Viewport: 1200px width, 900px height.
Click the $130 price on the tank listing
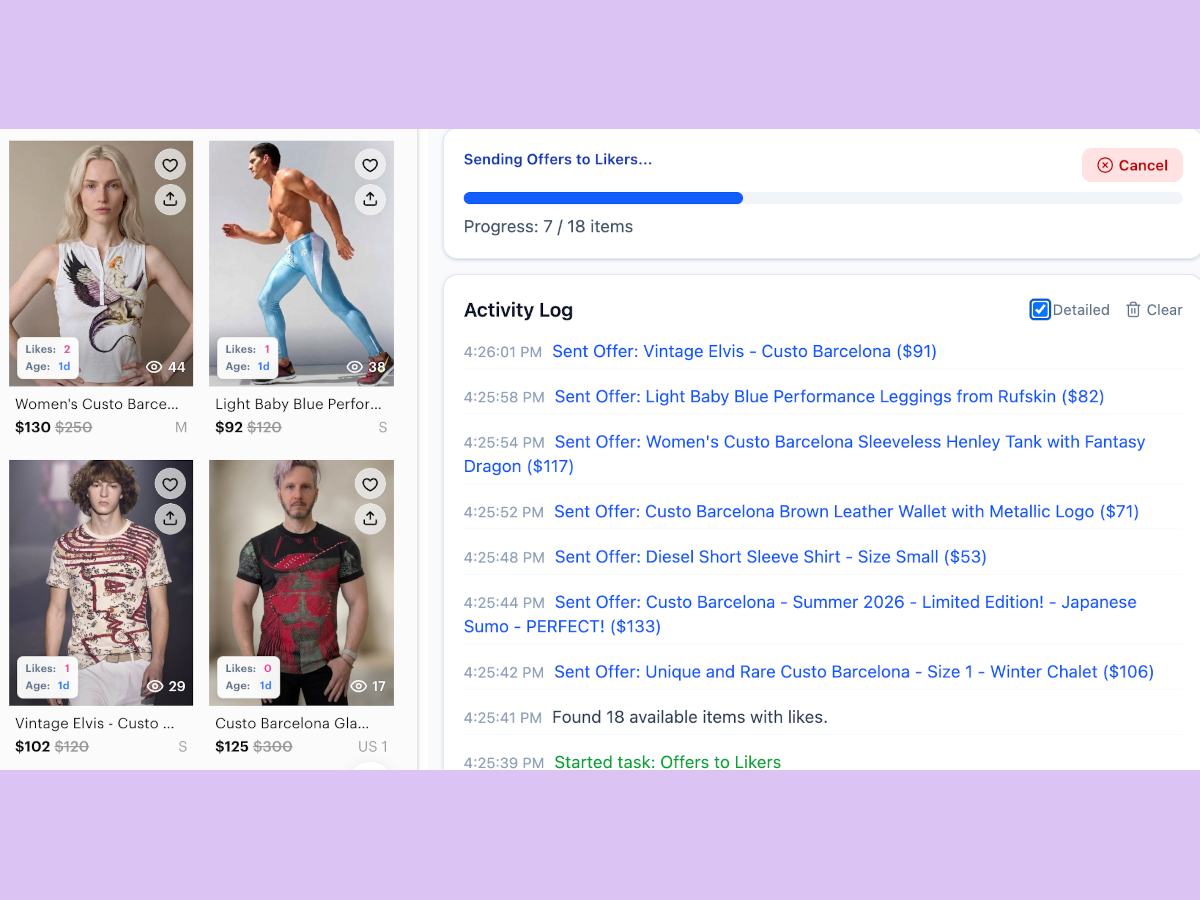click(32, 427)
